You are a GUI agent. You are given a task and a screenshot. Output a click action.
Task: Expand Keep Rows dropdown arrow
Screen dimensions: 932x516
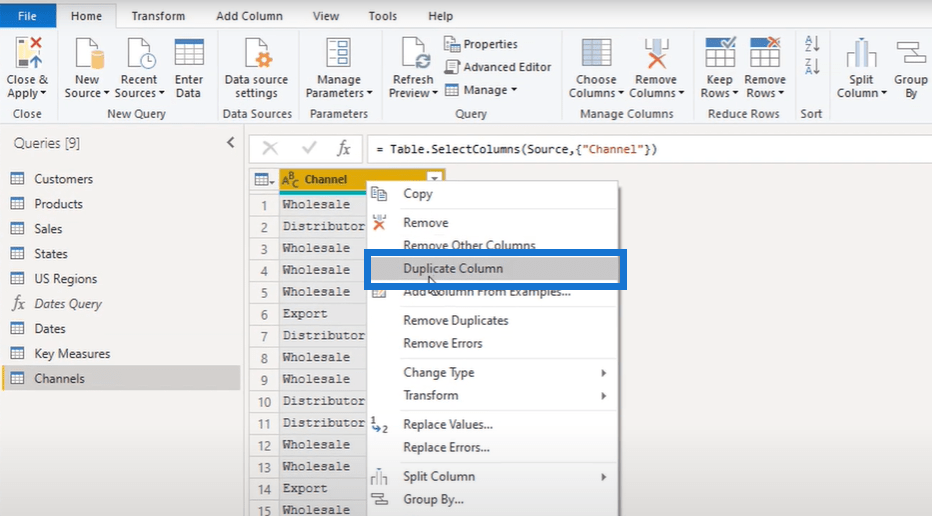pyautogui.click(x=735, y=93)
